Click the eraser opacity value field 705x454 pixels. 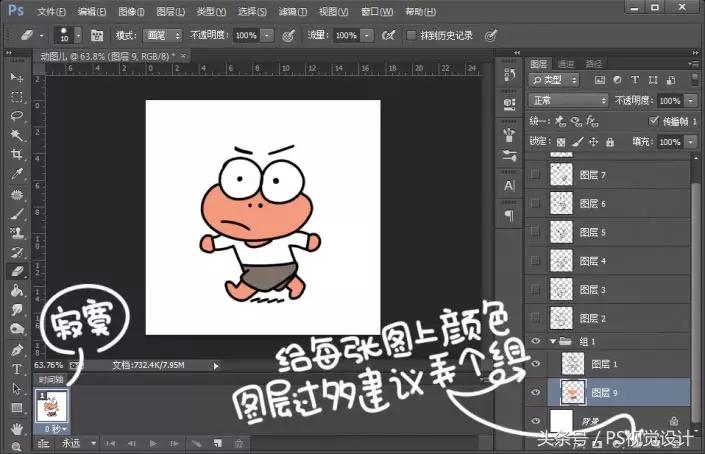tap(246, 35)
